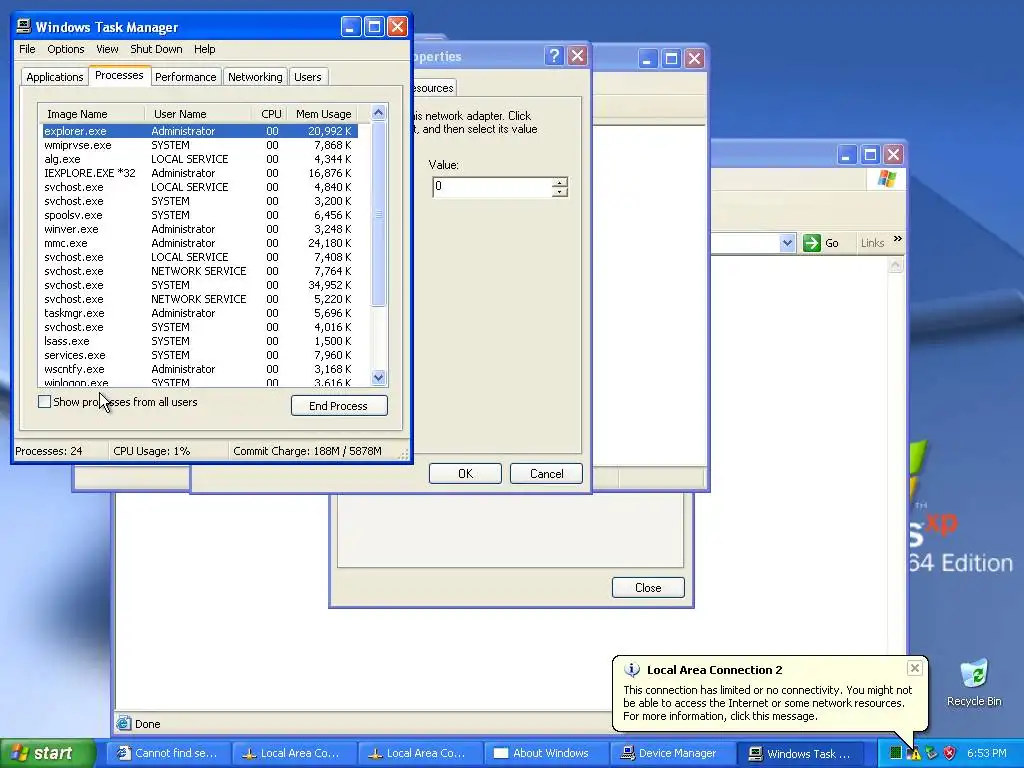Toggle Show processes from all users checkbox
Viewport: 1024px width, 768px height.
[44, 402]
